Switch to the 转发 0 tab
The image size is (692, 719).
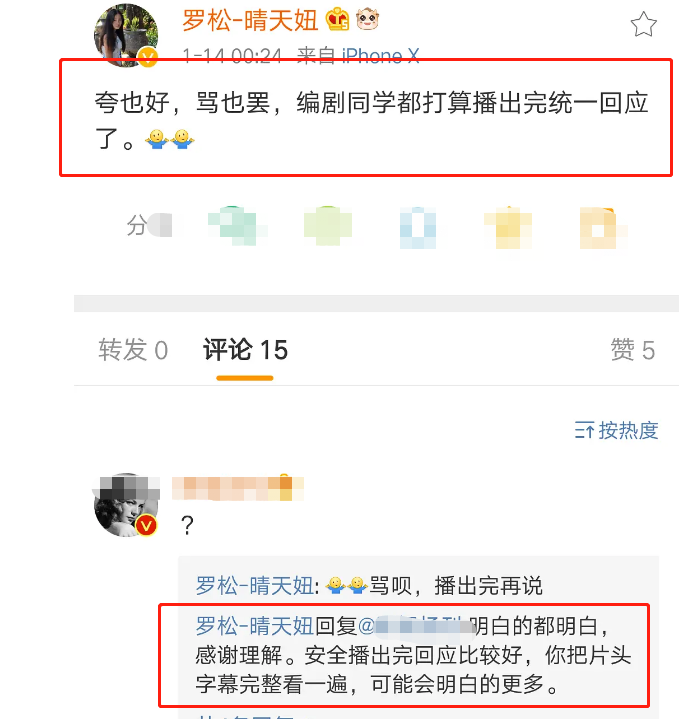133,350
